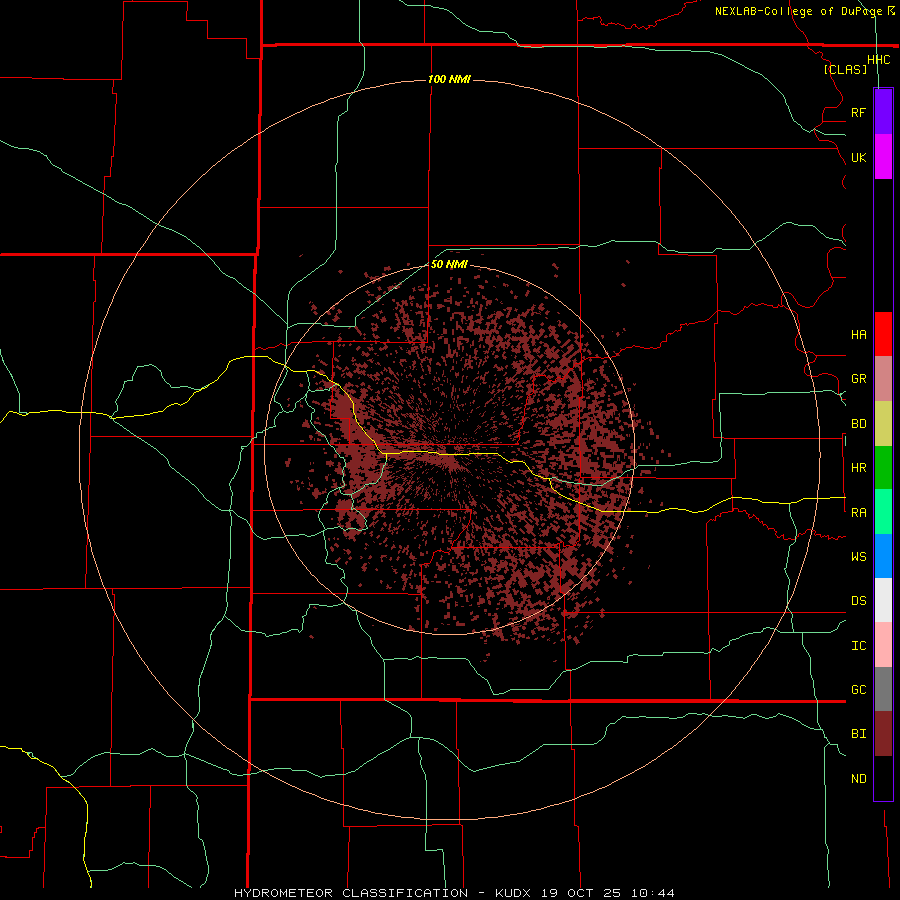Click the WS blue legend swatch

pos(883,556)
